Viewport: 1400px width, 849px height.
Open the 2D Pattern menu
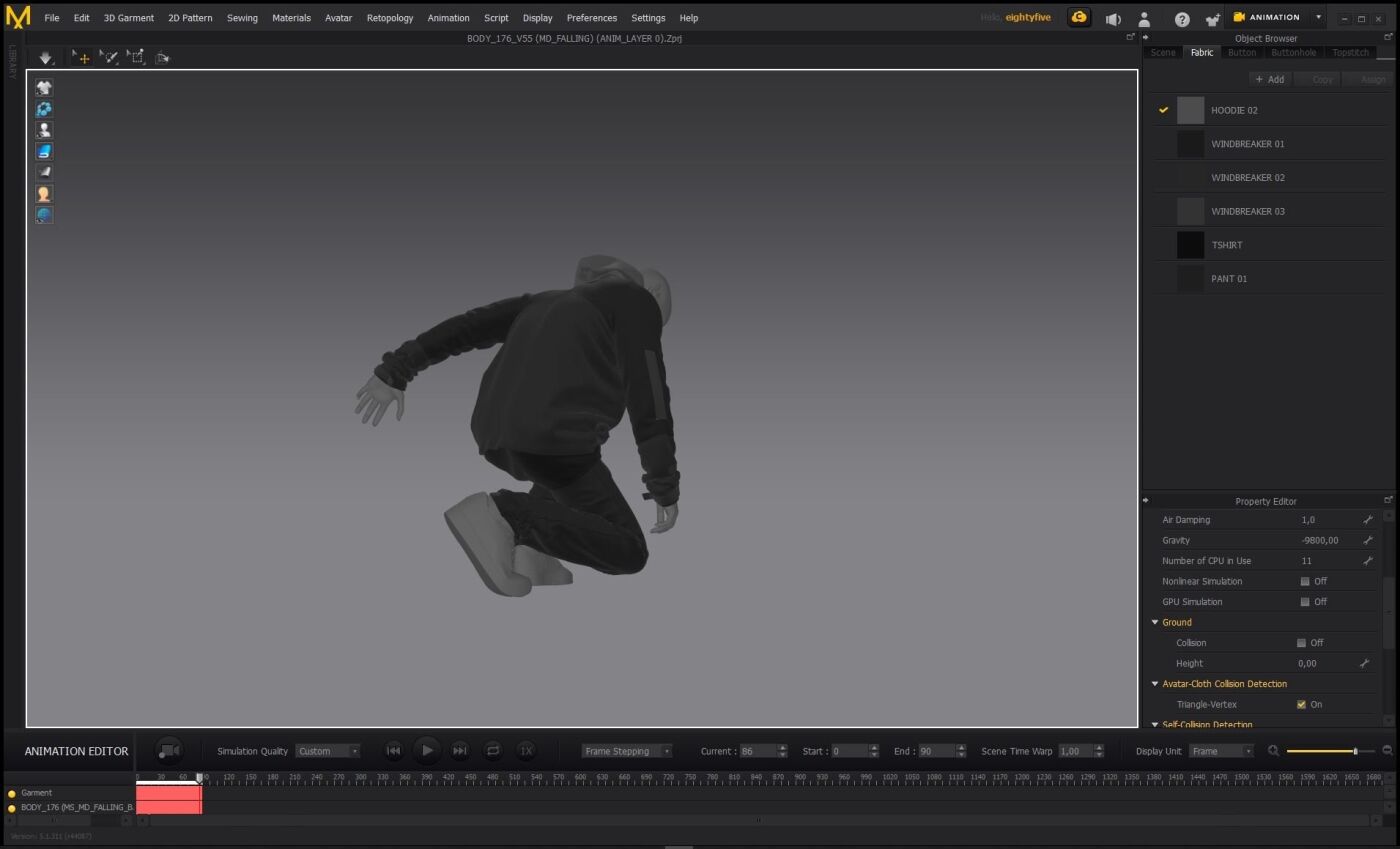point(190,18)
